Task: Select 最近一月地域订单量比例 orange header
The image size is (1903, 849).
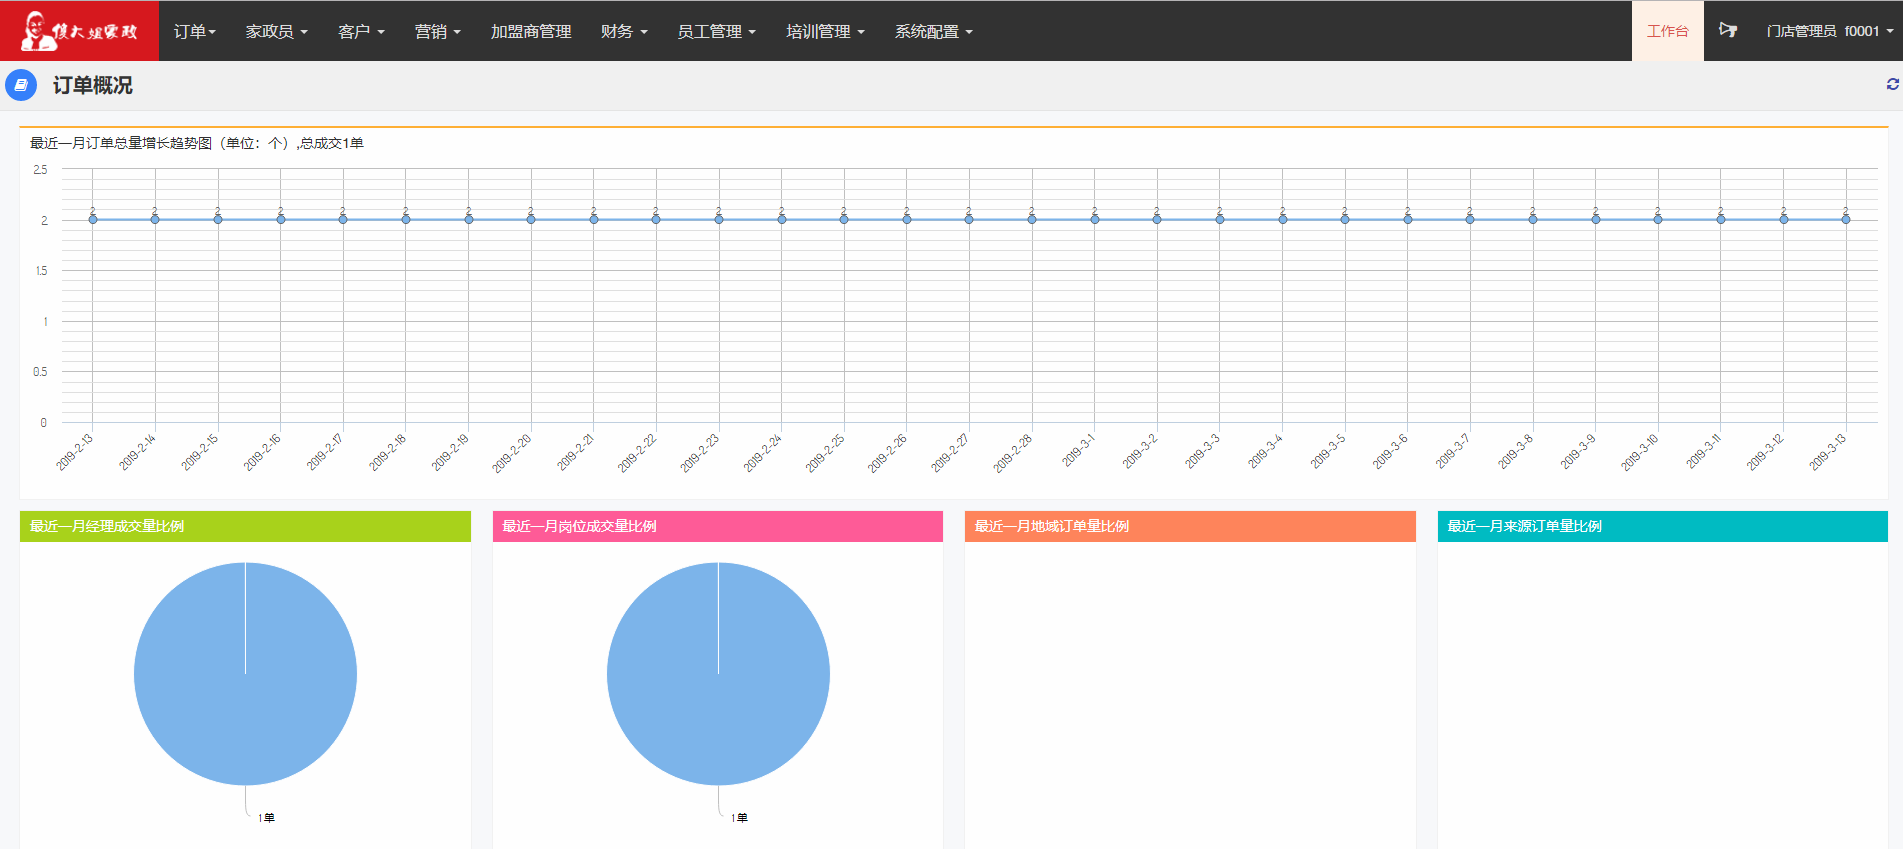Action: click(1190, 526)
